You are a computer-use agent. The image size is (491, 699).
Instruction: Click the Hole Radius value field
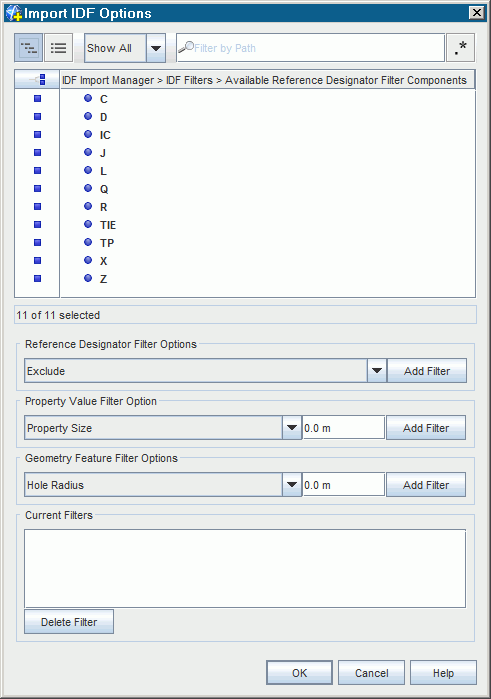(343, 485)
